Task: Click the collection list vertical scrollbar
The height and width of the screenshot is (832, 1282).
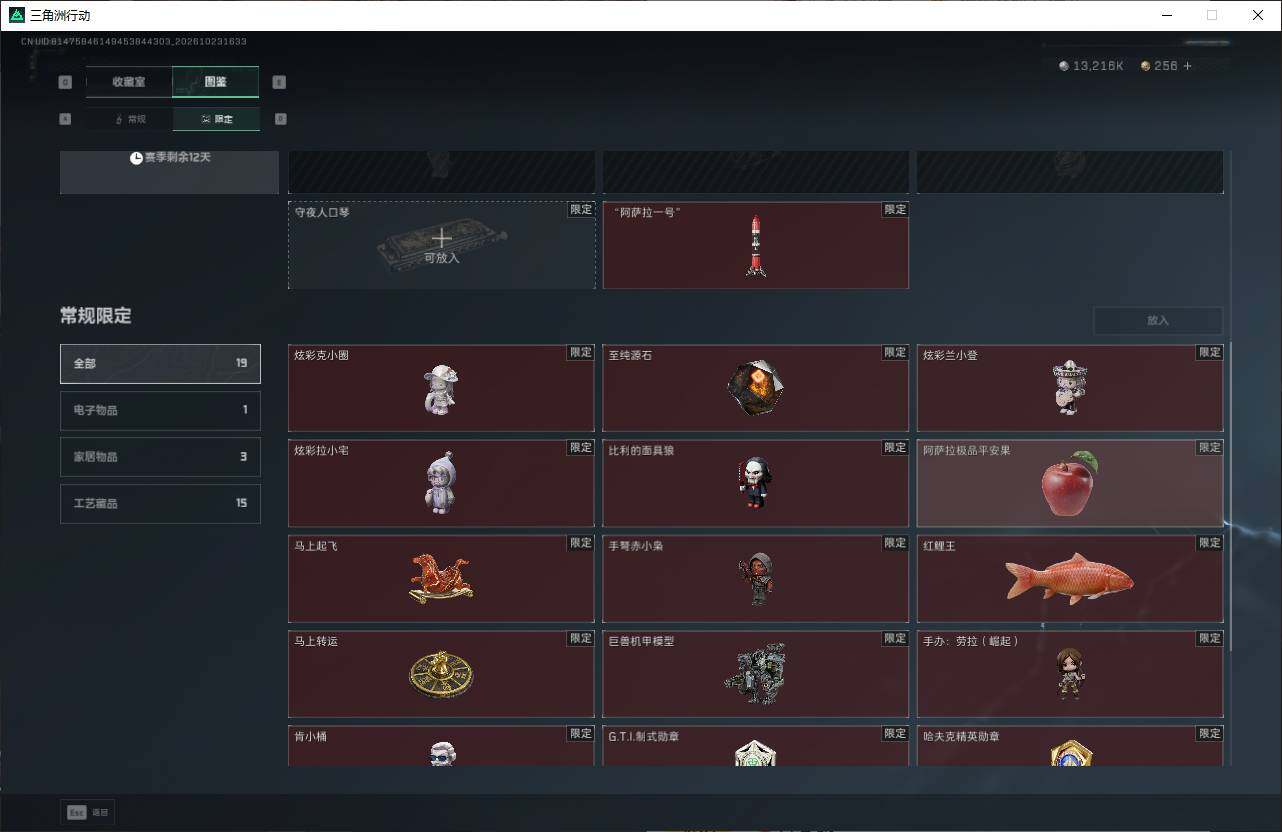Action: 1230,495
